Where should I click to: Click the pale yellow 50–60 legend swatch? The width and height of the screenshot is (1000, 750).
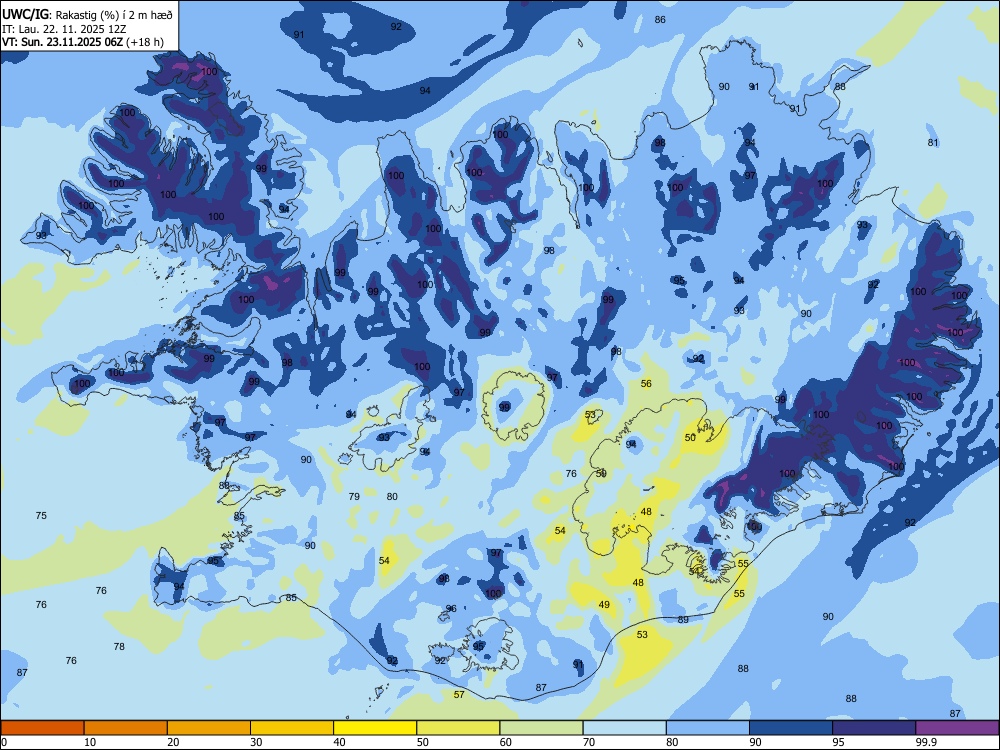(458, 728)
